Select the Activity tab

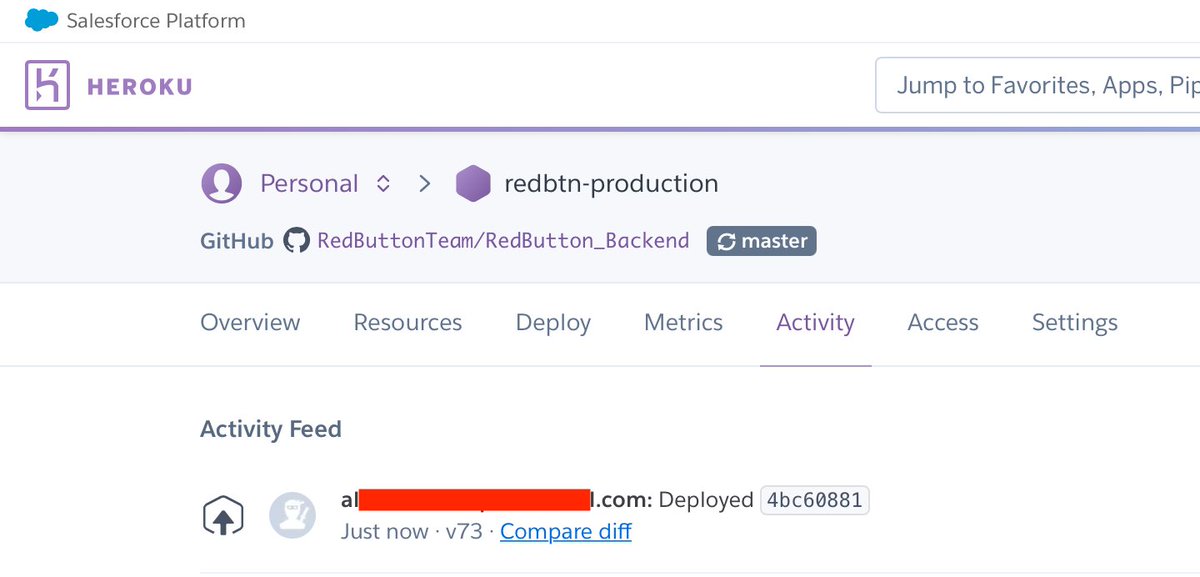click(x=815, y=324)
